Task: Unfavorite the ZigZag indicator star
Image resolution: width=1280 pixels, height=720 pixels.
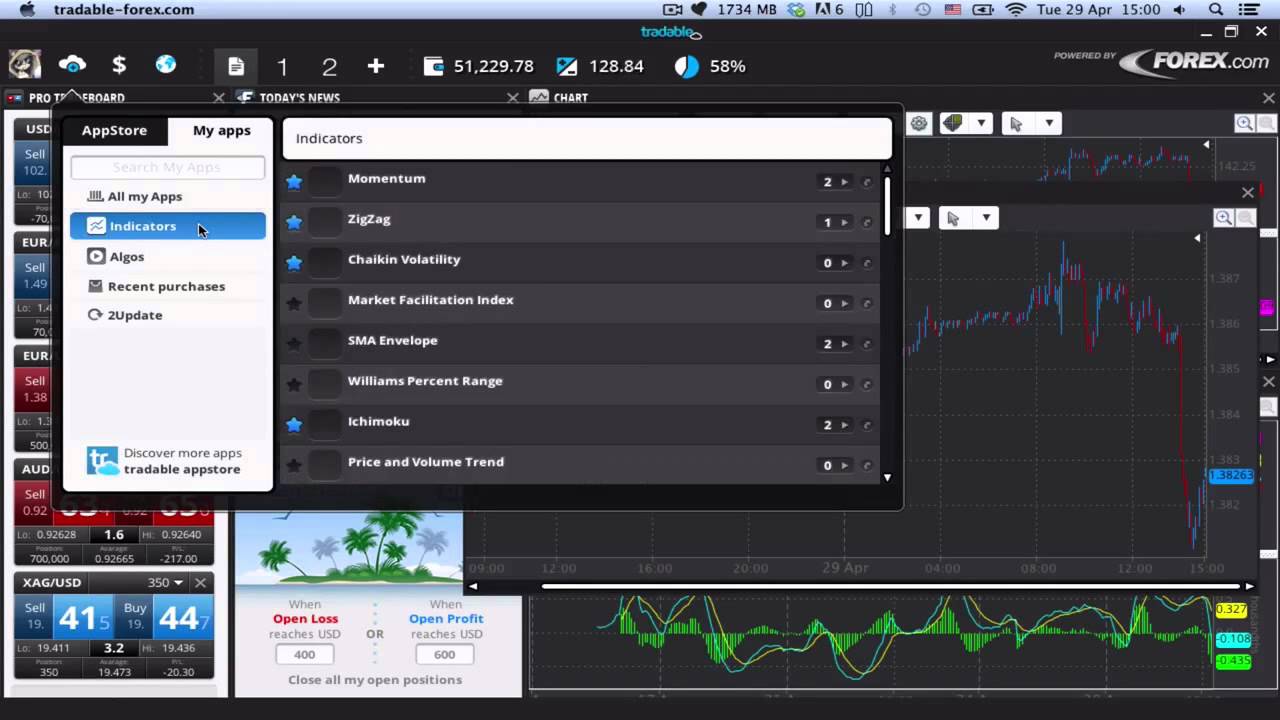Action: click(294, 222)
